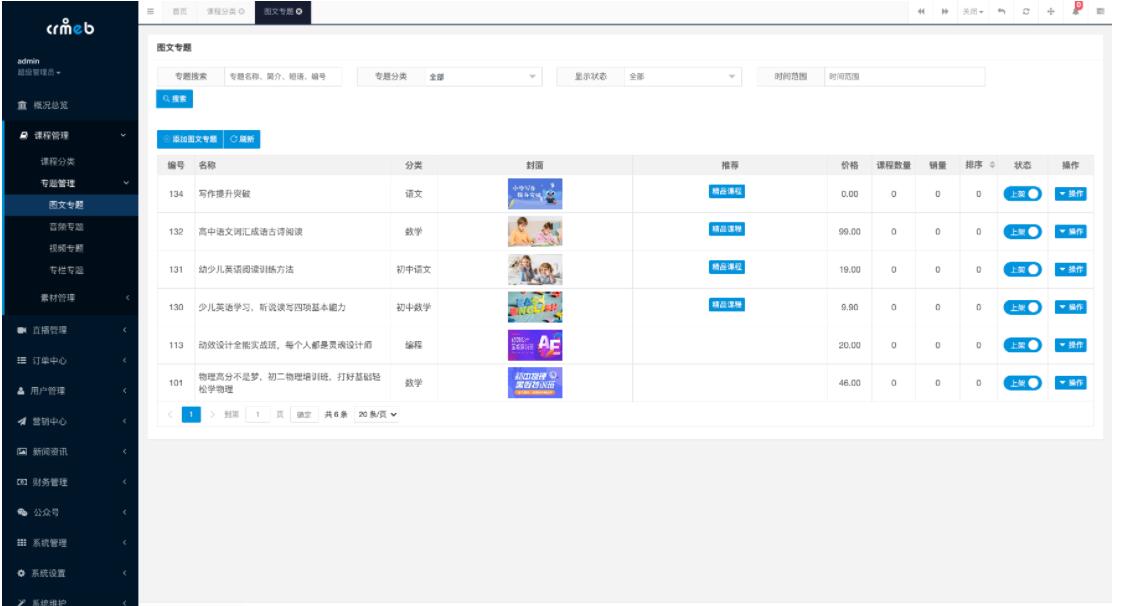Open 操作 dropdown for course 132
The height and width of the screenshot is (606, 1121).
click(x=1069, y=231)
